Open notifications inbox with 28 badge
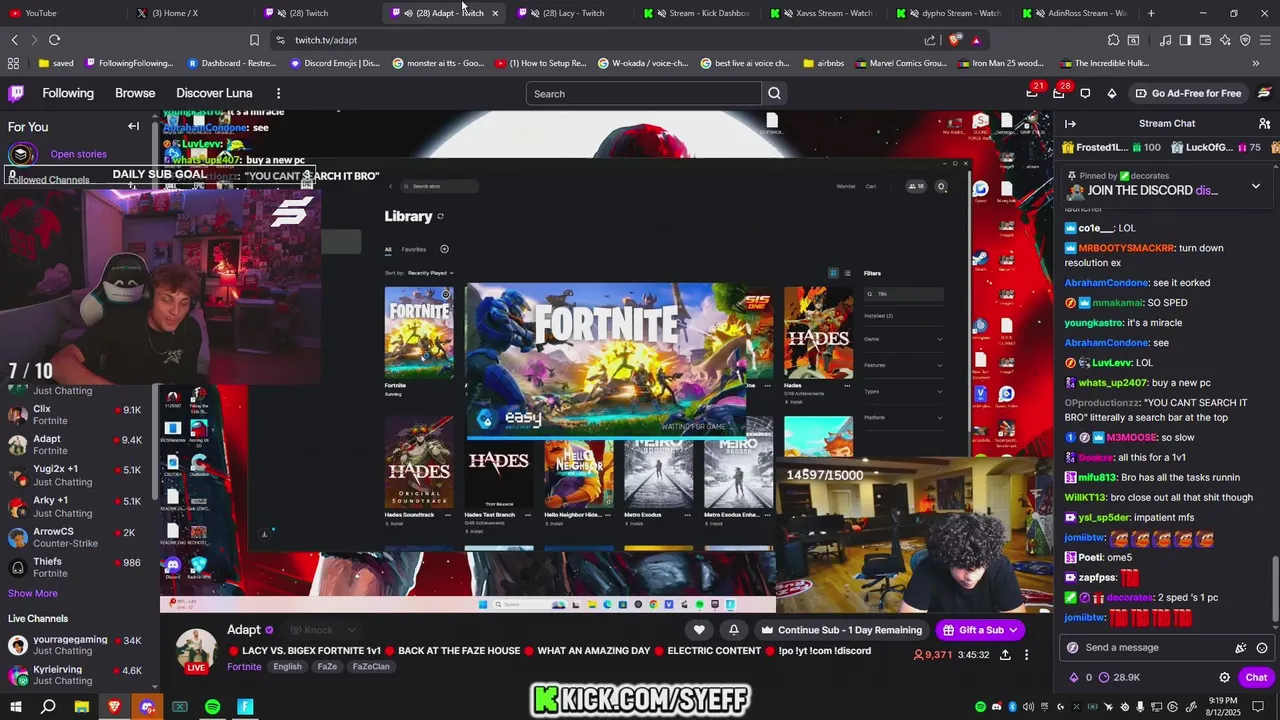 click(1060, 93)
